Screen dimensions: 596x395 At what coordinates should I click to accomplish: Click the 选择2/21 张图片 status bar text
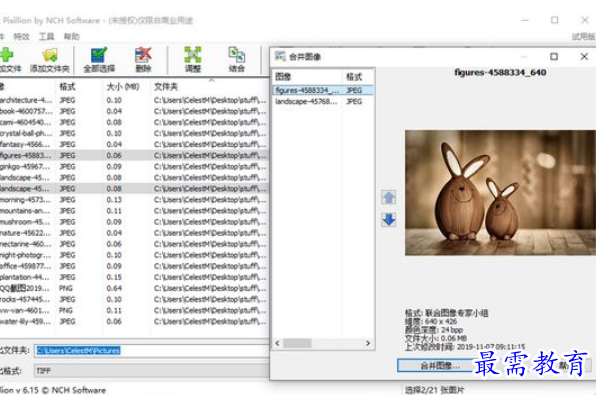click(434, 390)
